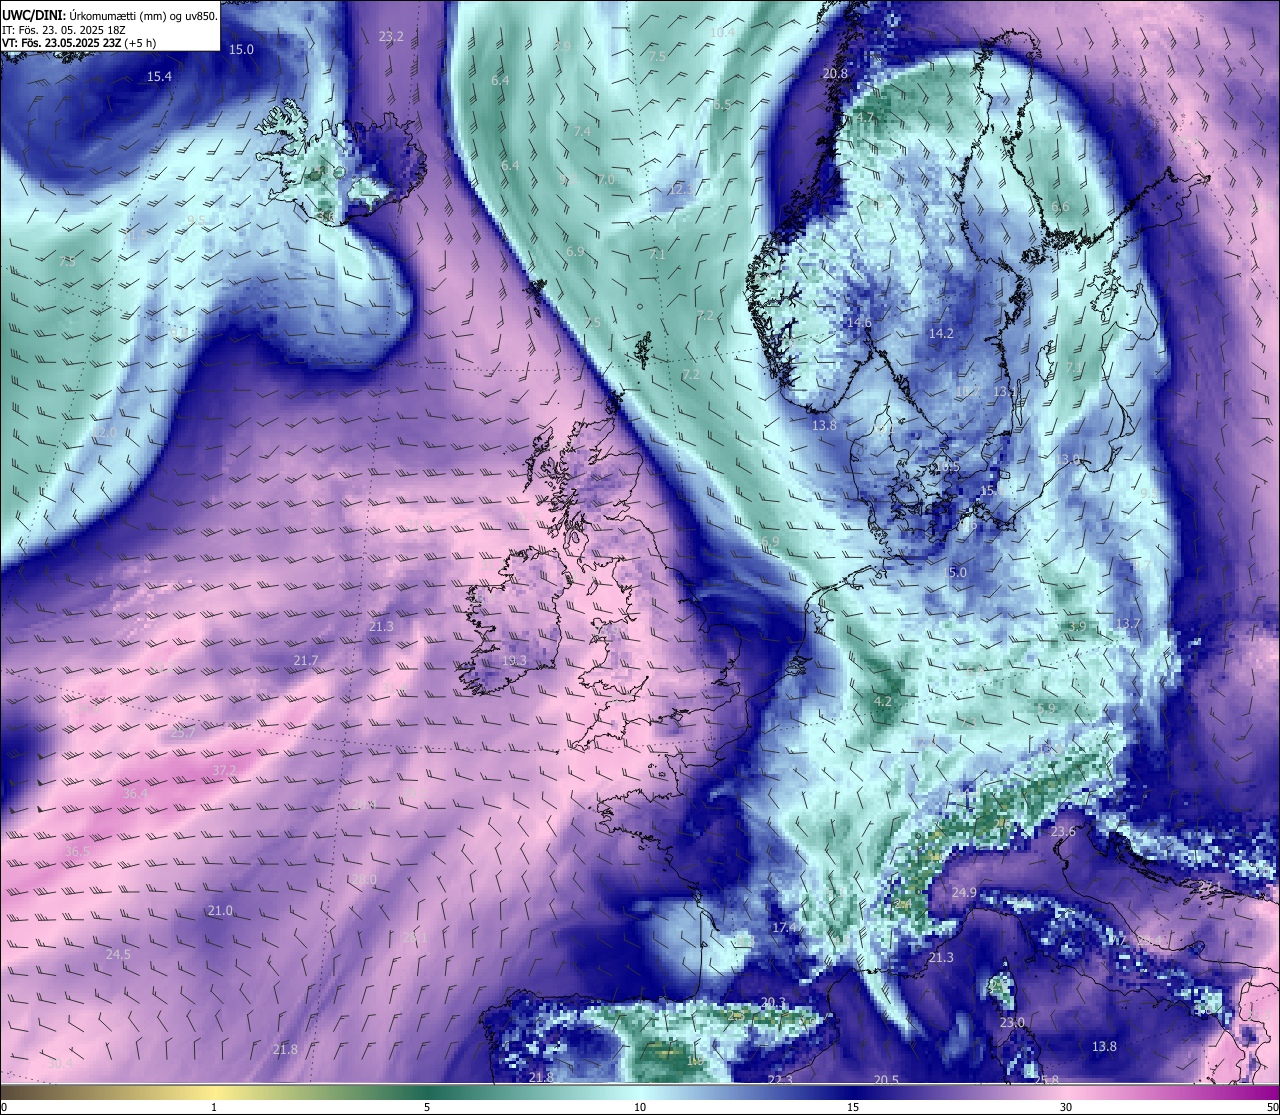Click the 4.2 value label over Germany
Image resolution: width=1280 pixels, height=1115 pixels.
(x=883, y=701)
